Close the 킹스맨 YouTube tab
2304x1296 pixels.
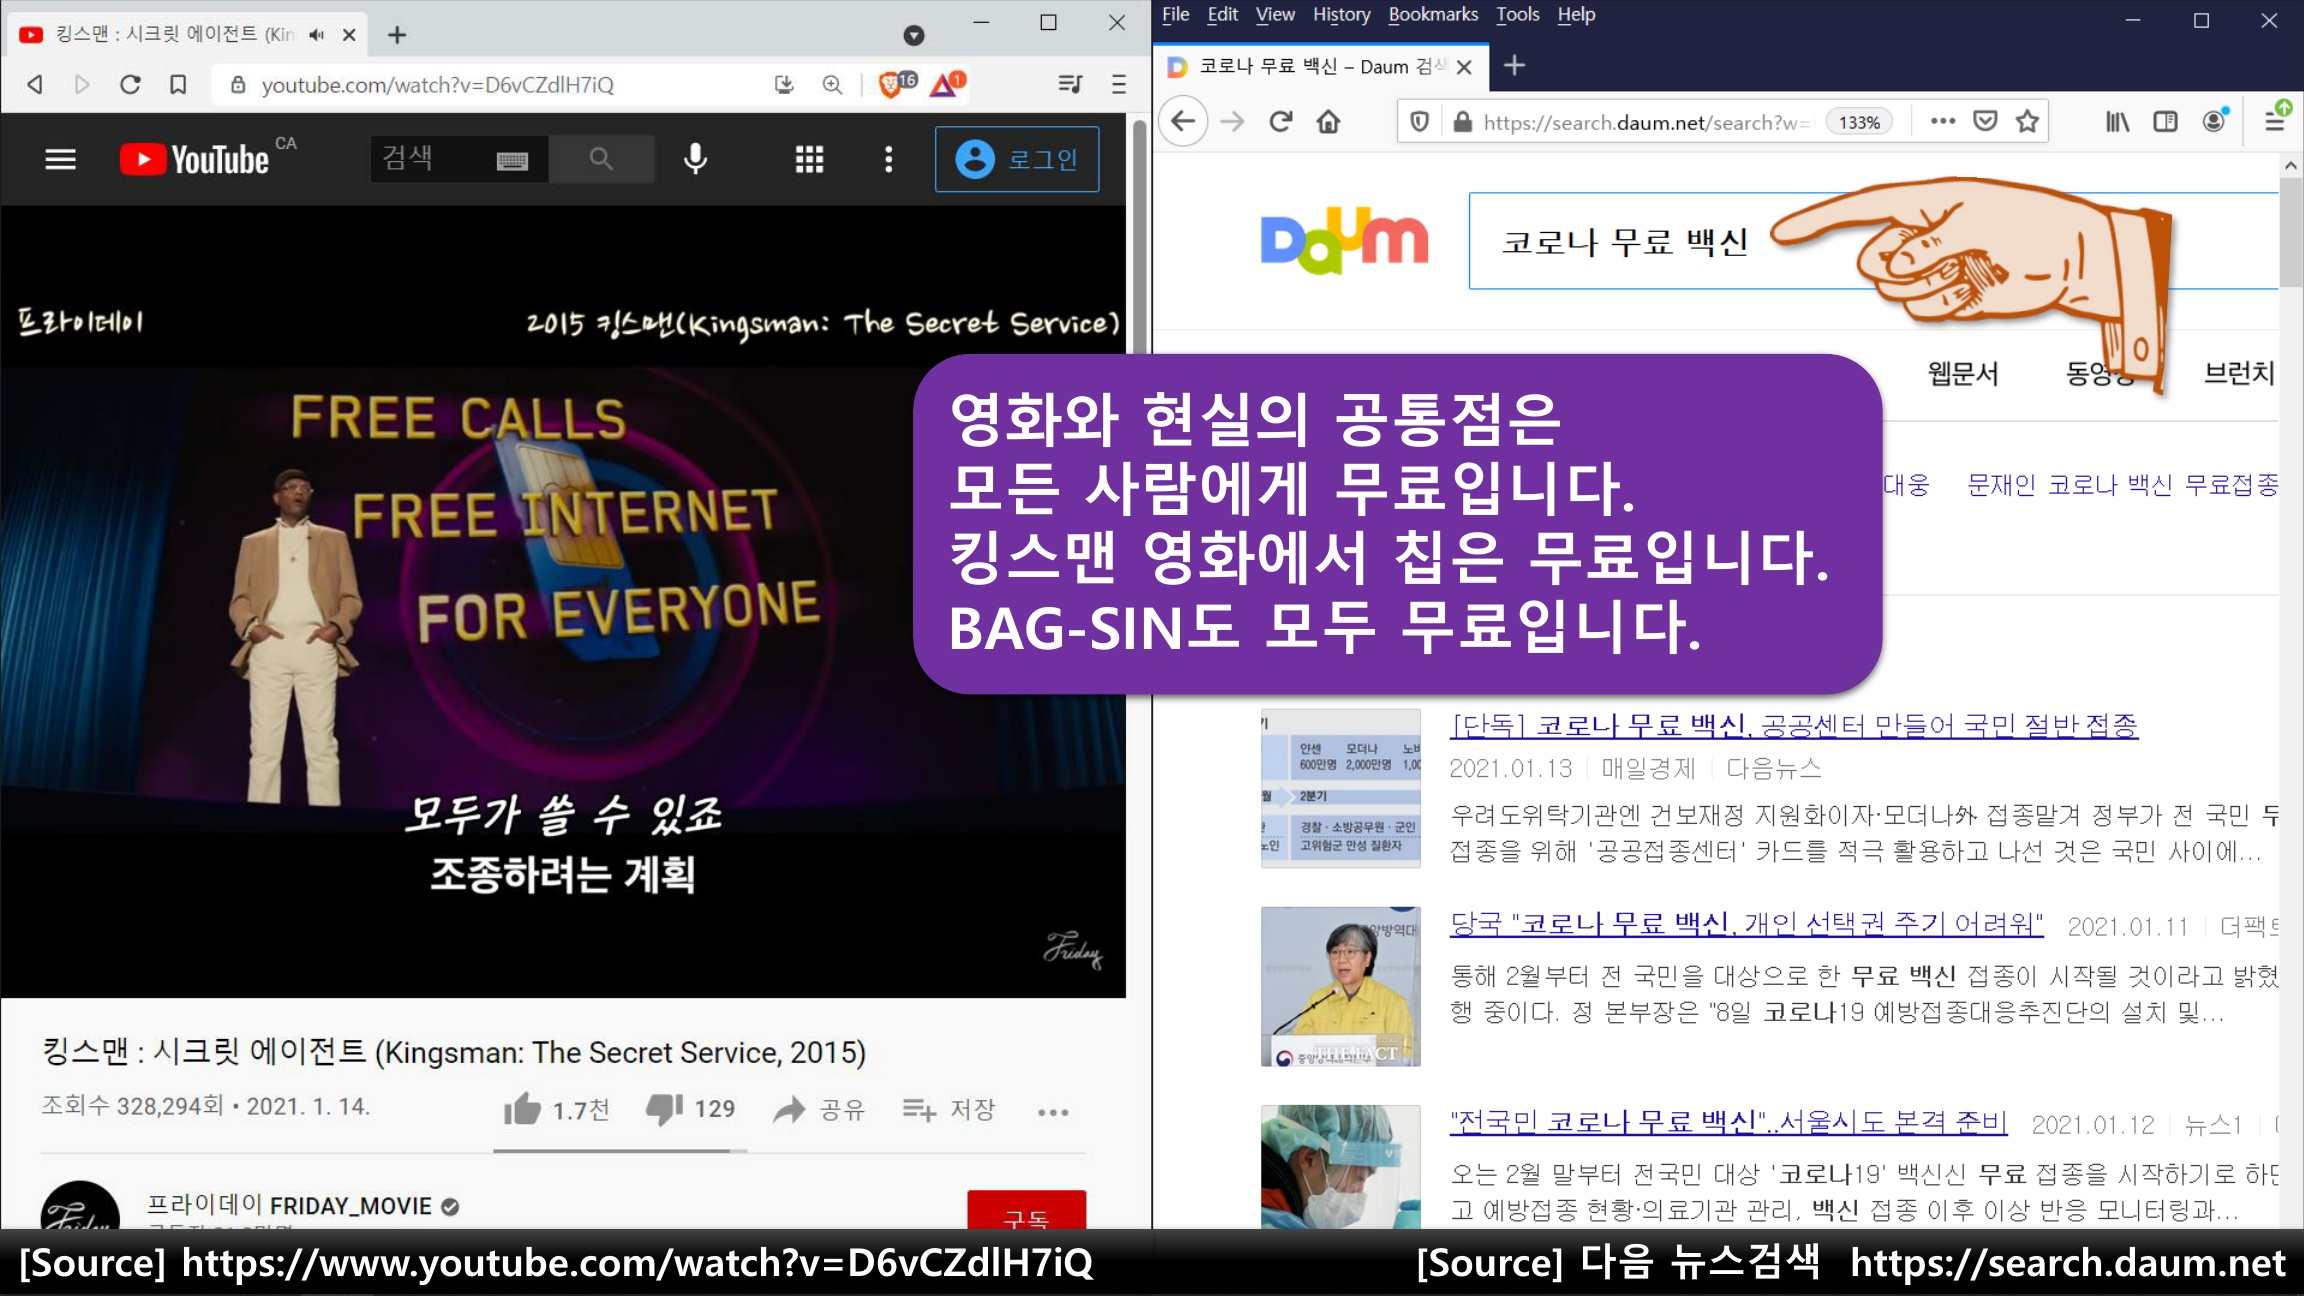coord(349,35)
